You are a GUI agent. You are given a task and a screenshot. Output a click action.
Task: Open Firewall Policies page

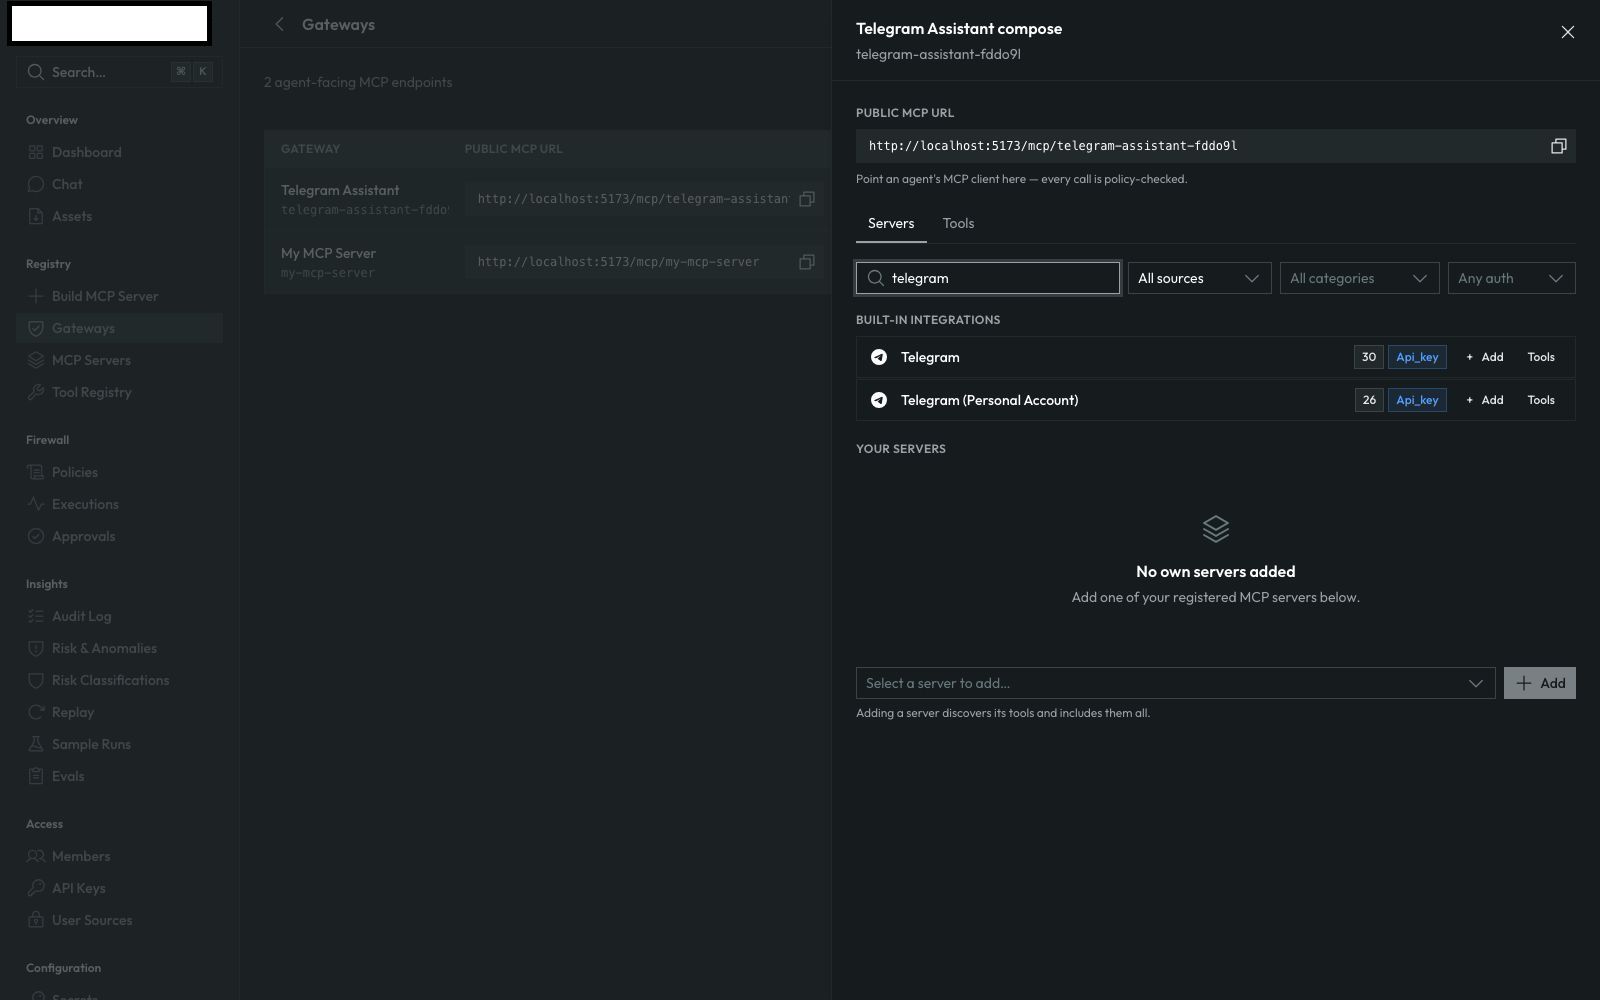(119, 472)
